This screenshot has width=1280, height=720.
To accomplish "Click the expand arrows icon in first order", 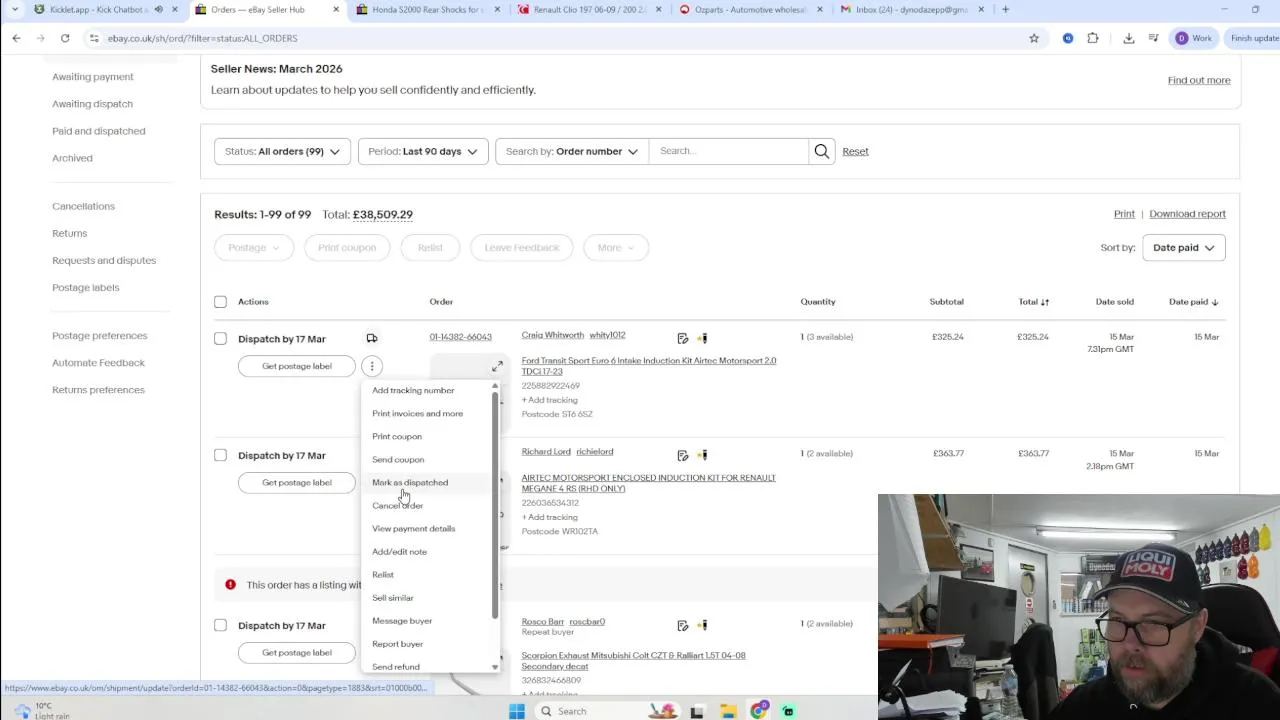I will [x=497, y=367].
